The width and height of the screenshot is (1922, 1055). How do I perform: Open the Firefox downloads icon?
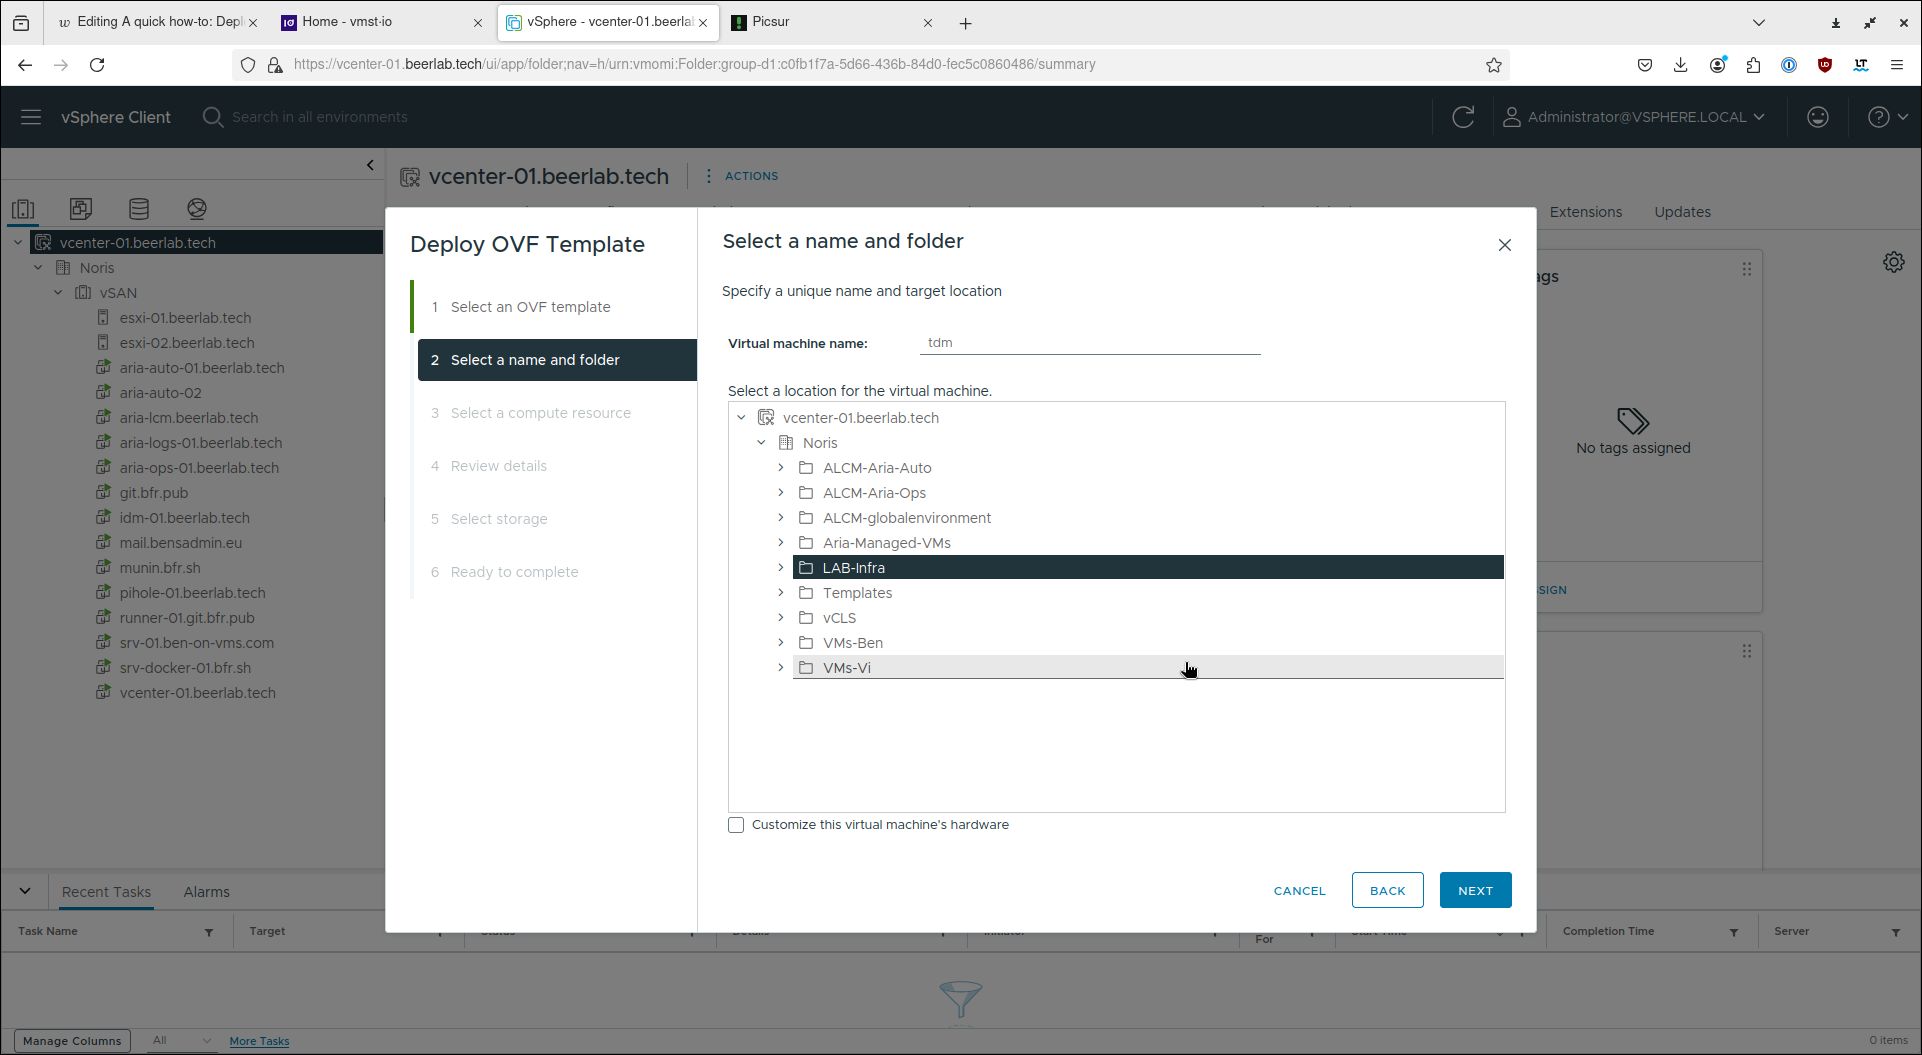tap(1681, 65)
